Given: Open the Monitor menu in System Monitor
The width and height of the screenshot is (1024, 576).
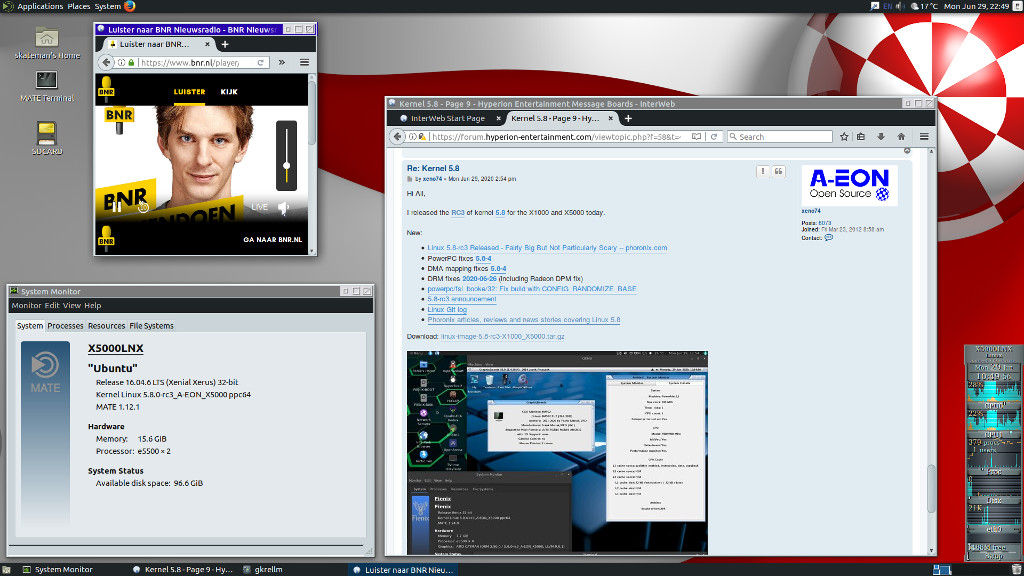Looking at the screenshot, I should click(26, 306).
